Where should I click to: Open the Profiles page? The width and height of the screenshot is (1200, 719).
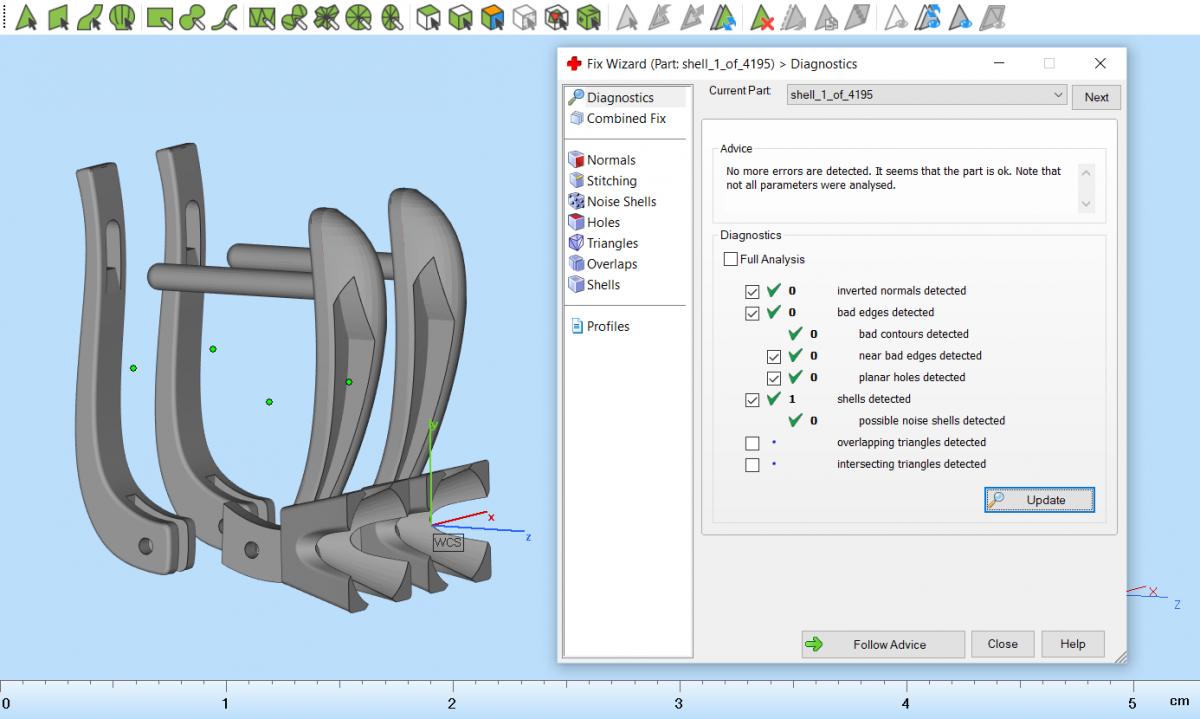coord(608,326)
